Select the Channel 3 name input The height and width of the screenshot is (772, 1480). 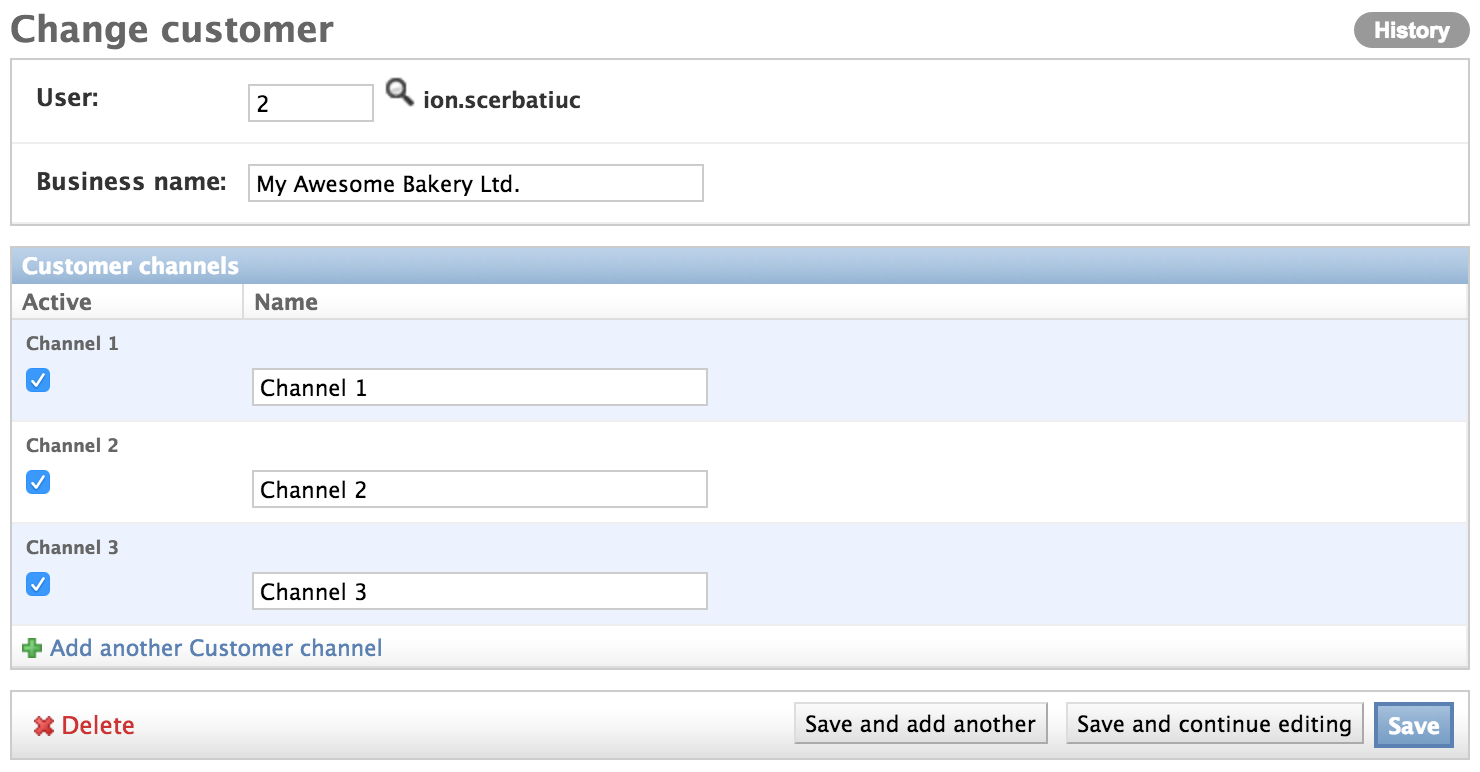(479, 591)
